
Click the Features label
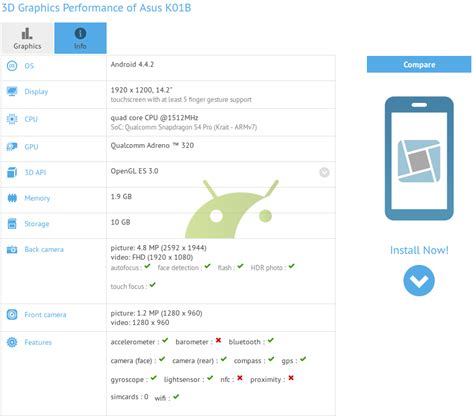[38, 342]
